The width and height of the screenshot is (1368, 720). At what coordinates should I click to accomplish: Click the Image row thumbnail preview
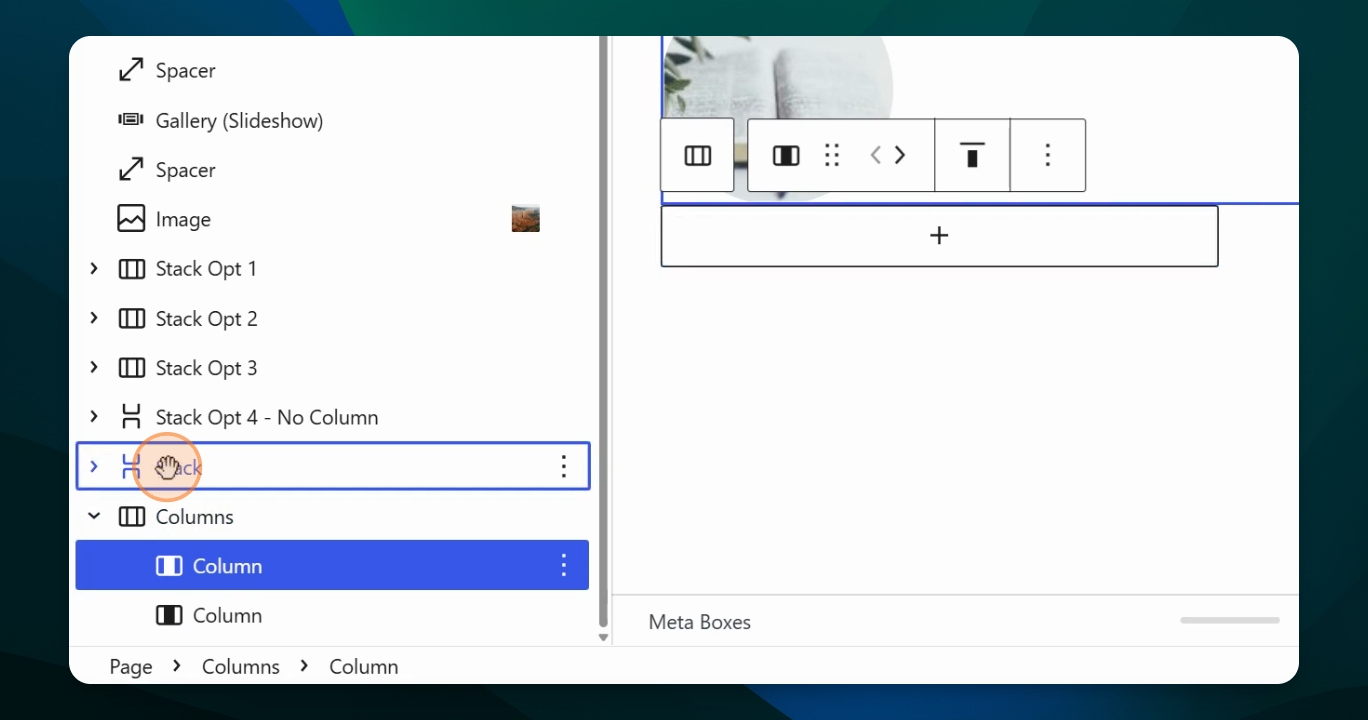pyautogui.click(x=526, y=219)
